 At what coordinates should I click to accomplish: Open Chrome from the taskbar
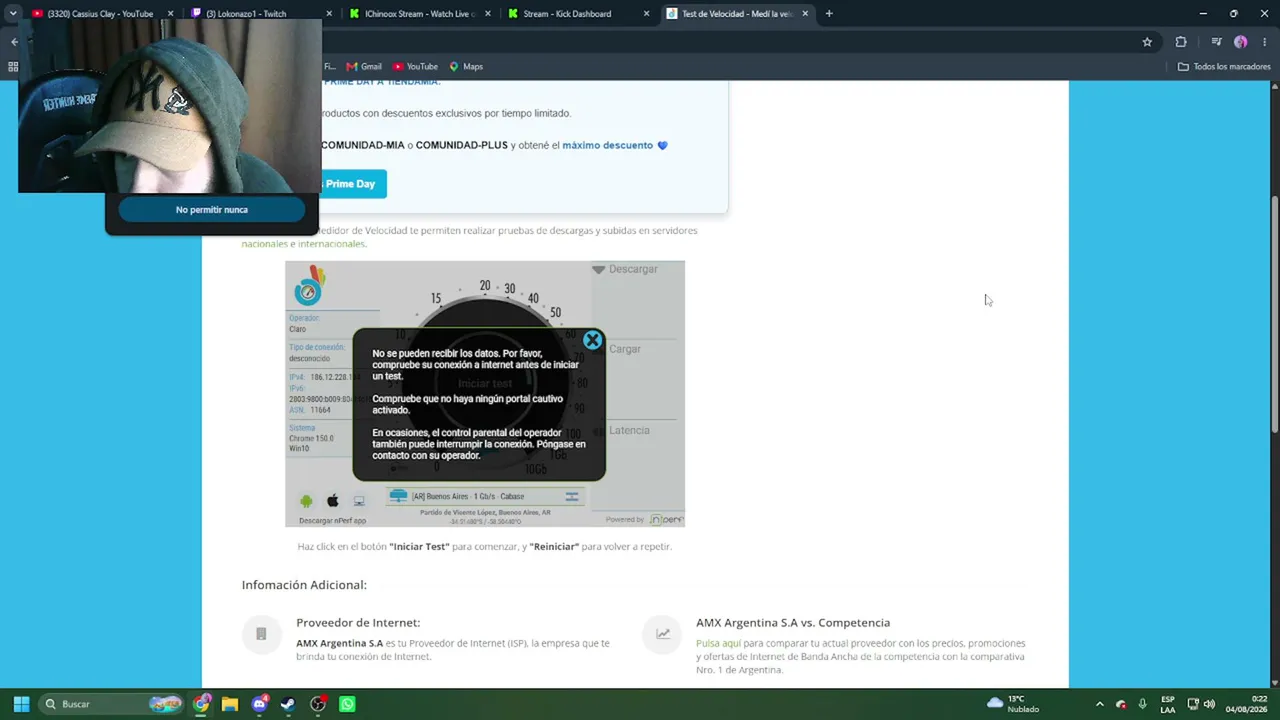202,704
